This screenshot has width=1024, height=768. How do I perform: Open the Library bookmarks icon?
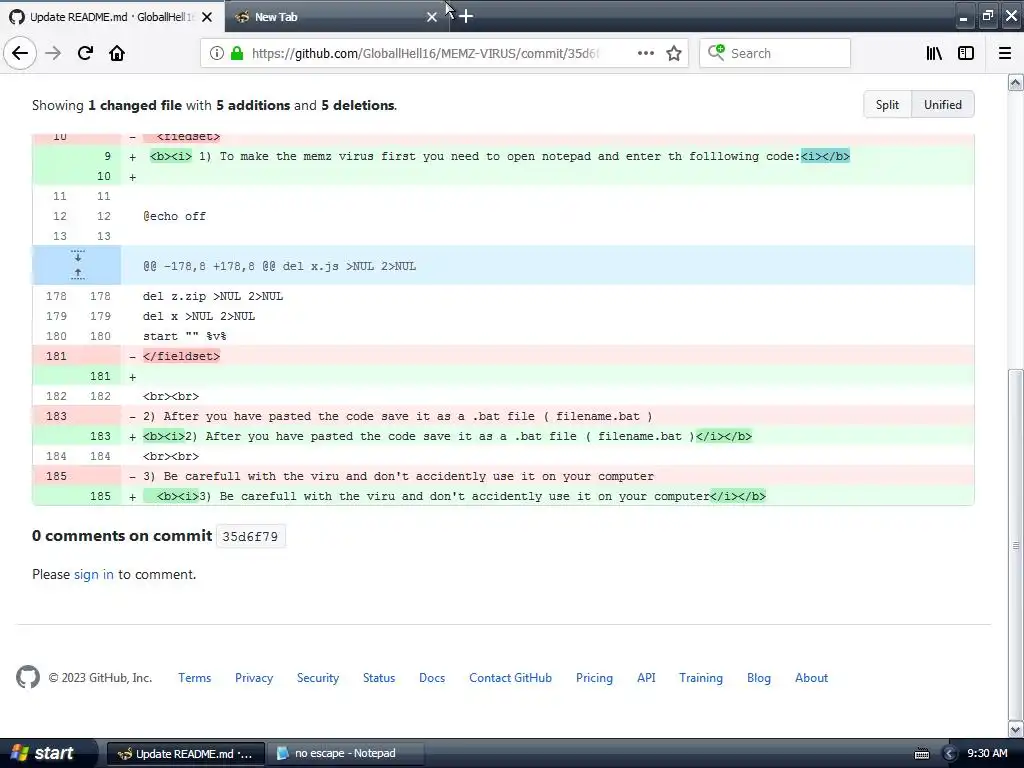[x=934, y=53]
